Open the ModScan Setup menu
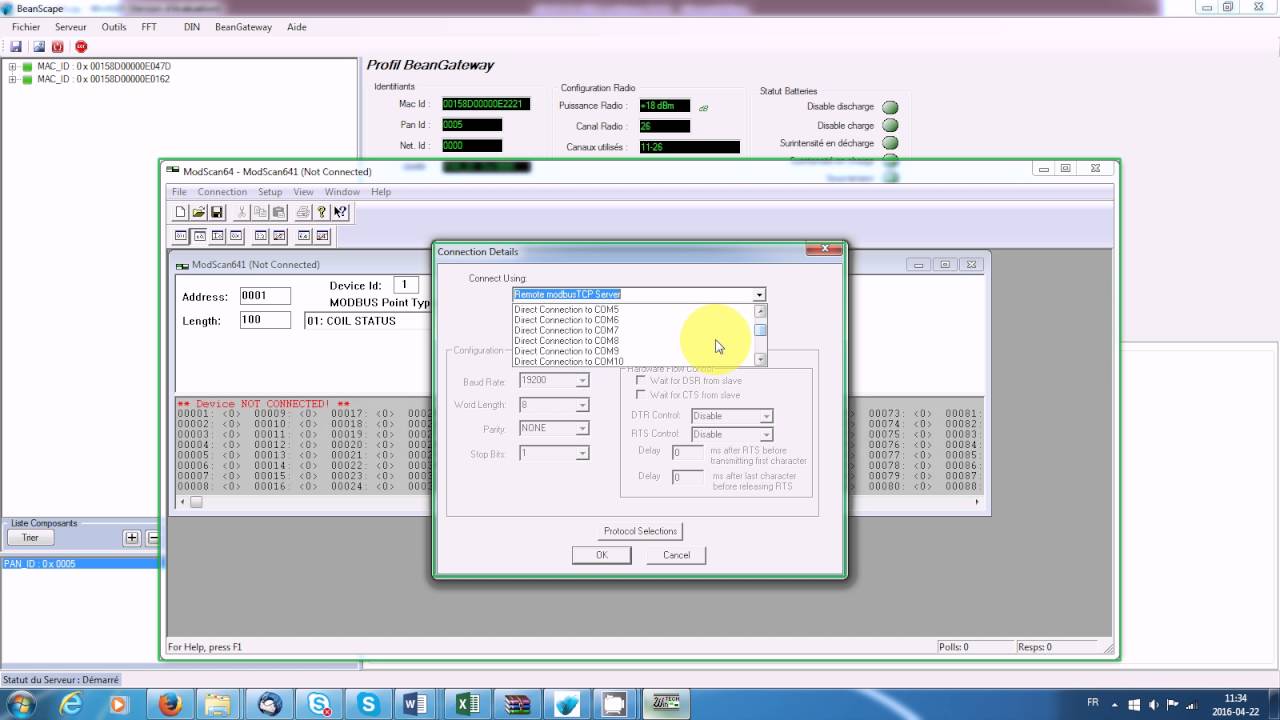The image size is (1280, 720). tap(270, 192)
